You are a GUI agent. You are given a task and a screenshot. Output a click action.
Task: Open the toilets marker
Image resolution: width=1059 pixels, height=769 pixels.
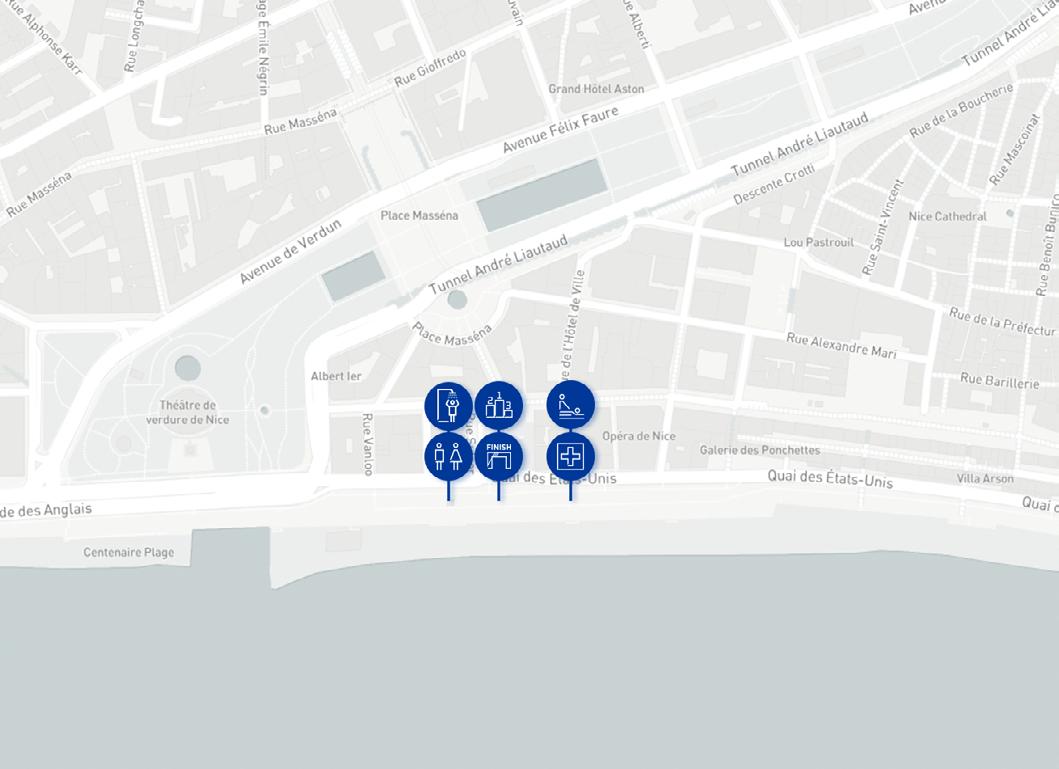(448, 456)
